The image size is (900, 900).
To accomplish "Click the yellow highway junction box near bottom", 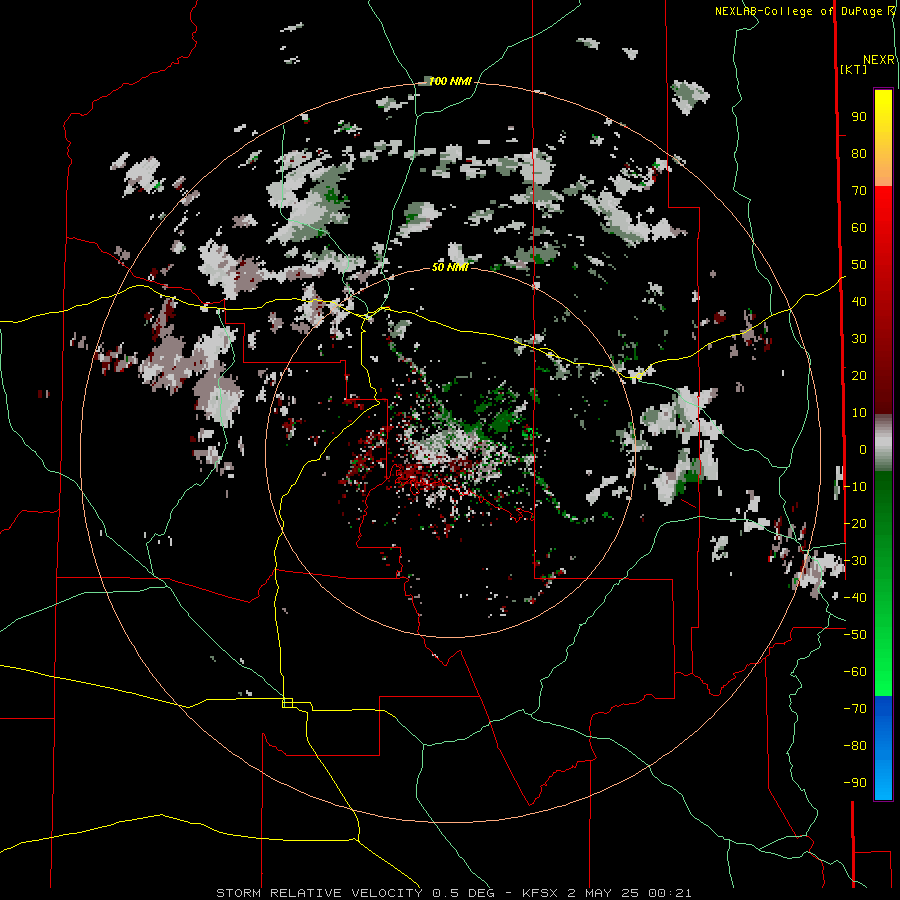I will [x=288, y=703].
